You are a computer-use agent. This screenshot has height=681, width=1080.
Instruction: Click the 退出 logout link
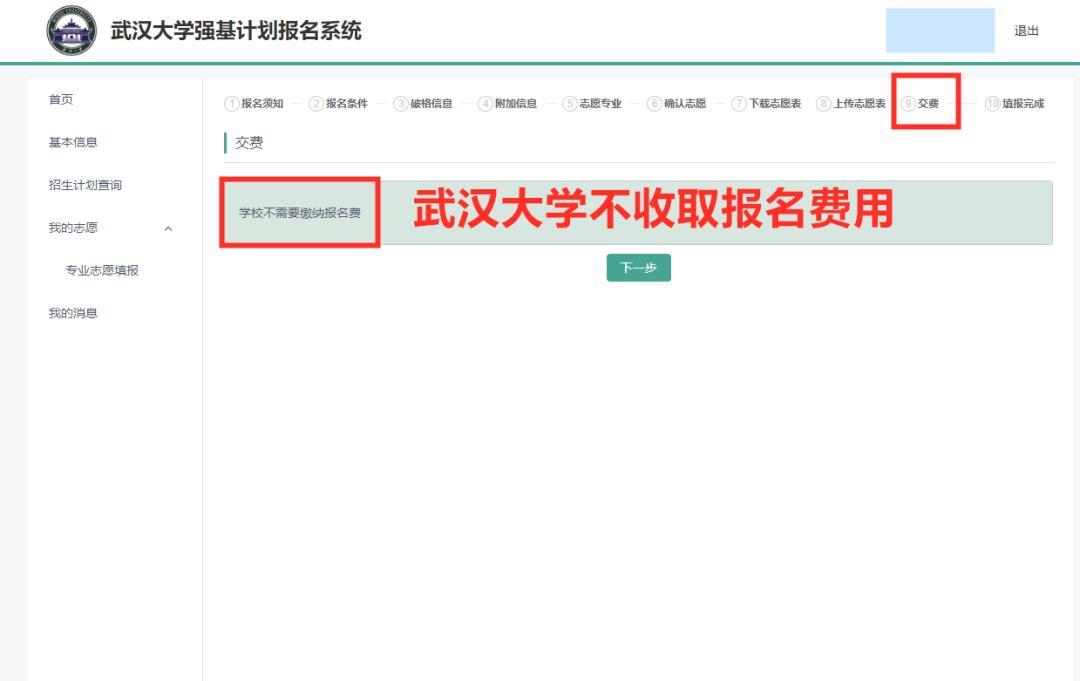tap(1026, 31)
